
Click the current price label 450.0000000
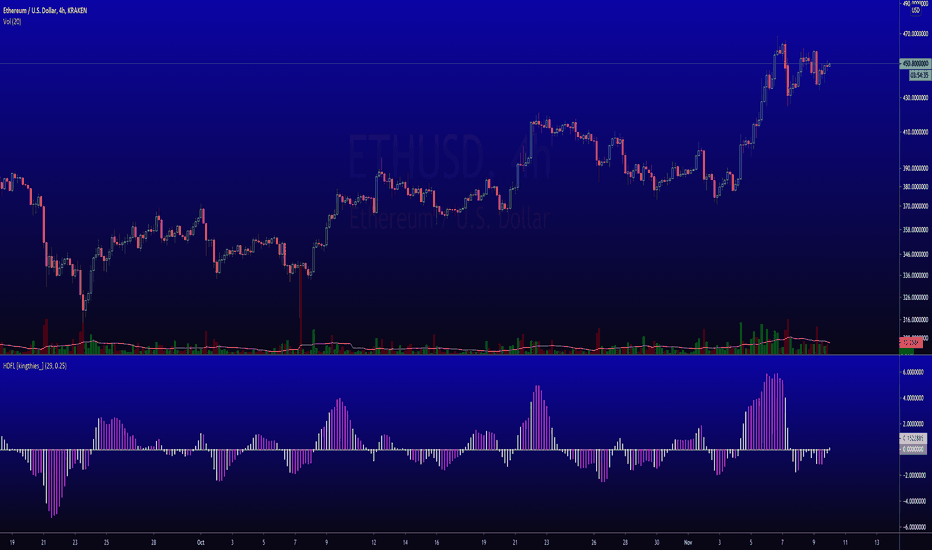pos(915,63)
